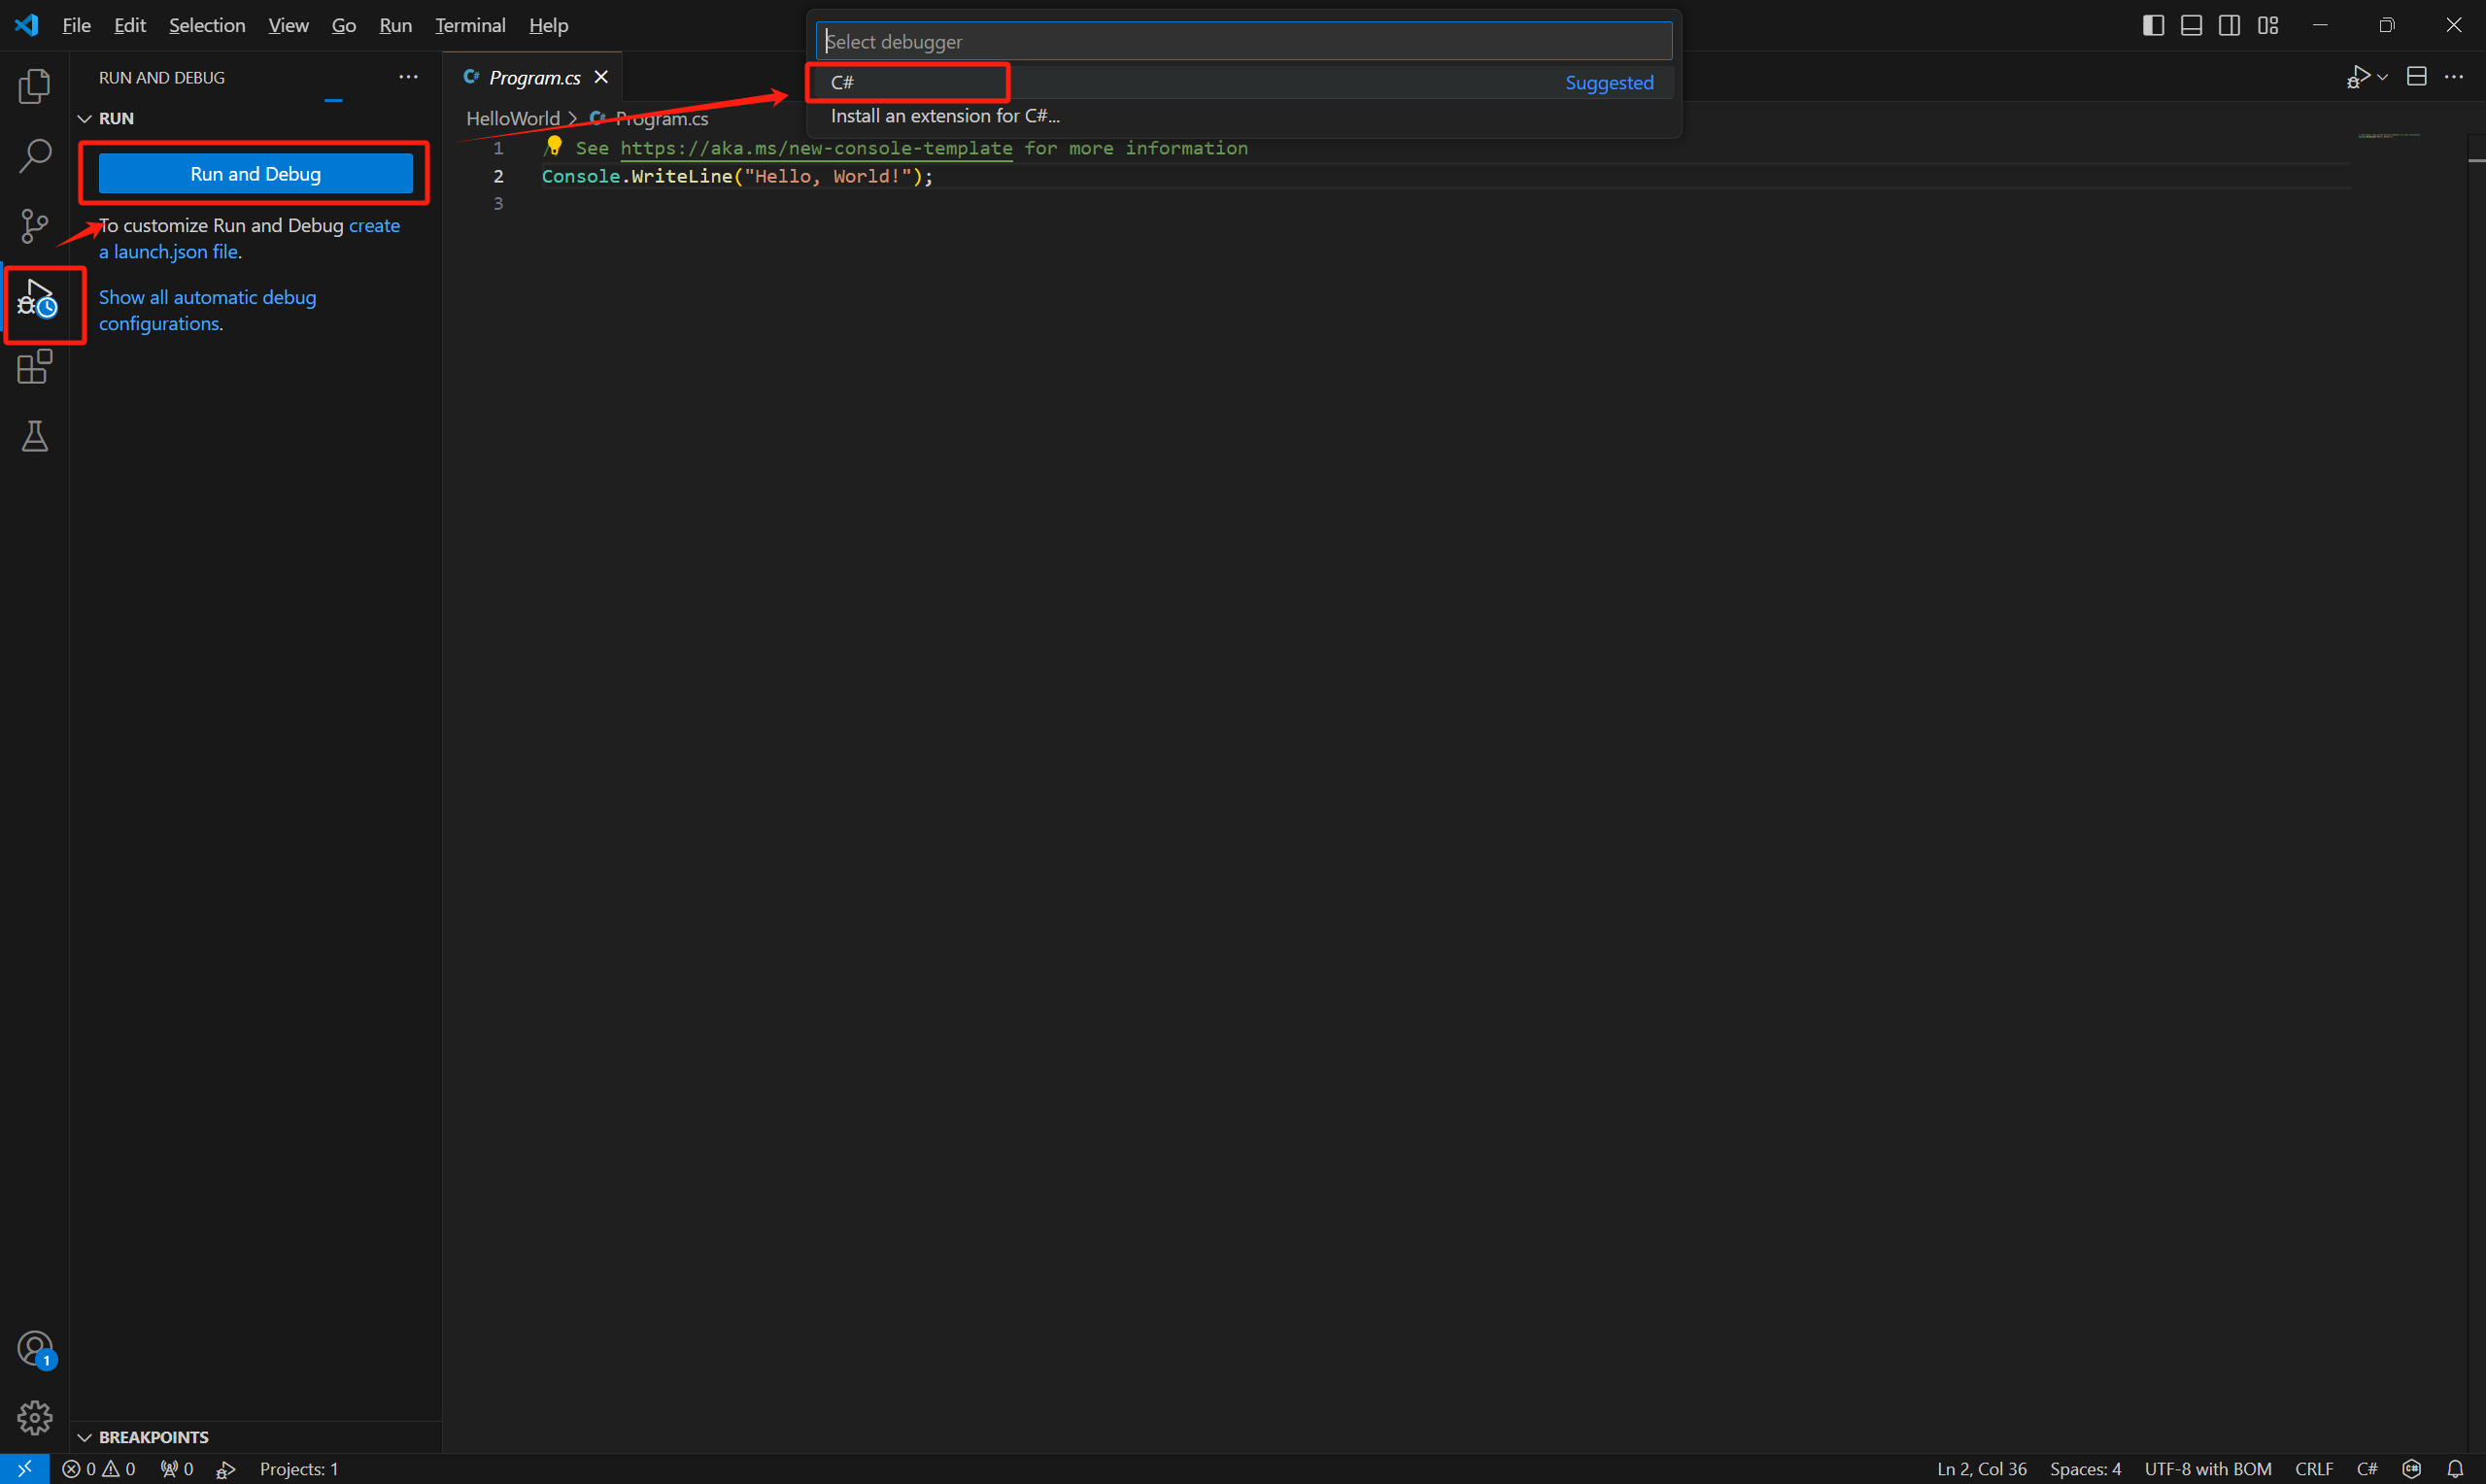Click C# language mode in status bar
Viewport: 2486px width, 1484px height.
pyautogui.click(x=2367, y=1468)
